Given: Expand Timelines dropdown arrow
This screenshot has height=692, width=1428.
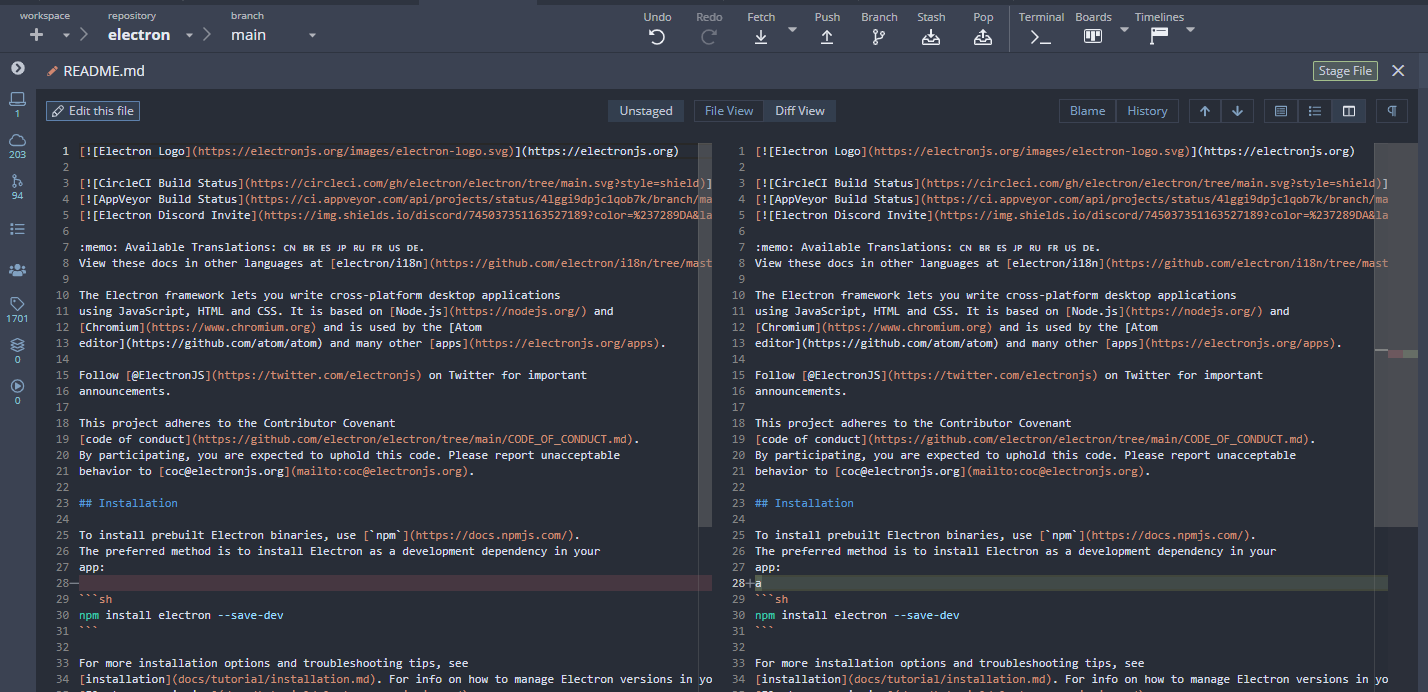Looking at the screenshot, I should coord(1190,29).
